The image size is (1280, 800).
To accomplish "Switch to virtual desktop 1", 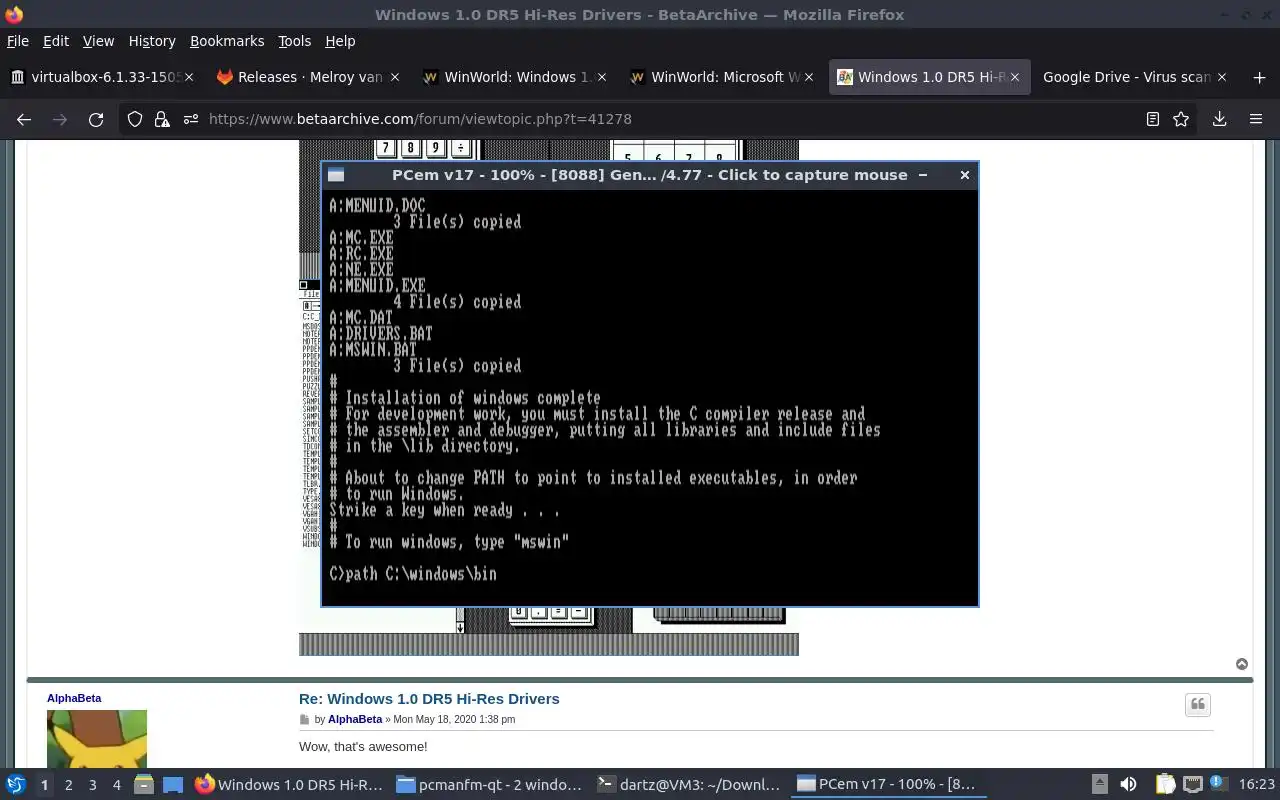I will (x=44, y=785).
